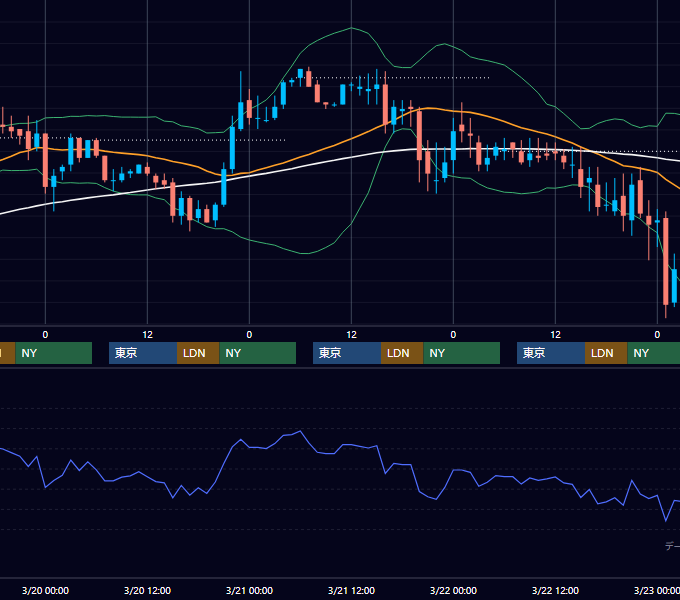Select the green upper Bollinger band line
680x600 pixels.
click(x=351, y=28)
